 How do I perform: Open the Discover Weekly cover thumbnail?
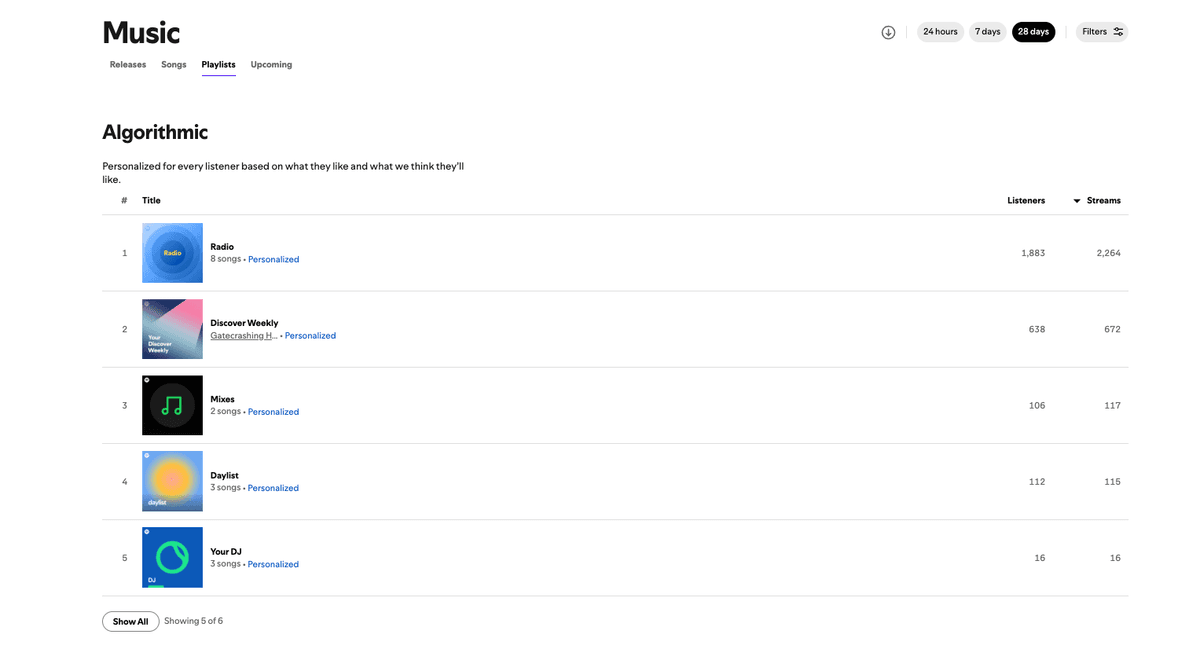tap(172, 329)
